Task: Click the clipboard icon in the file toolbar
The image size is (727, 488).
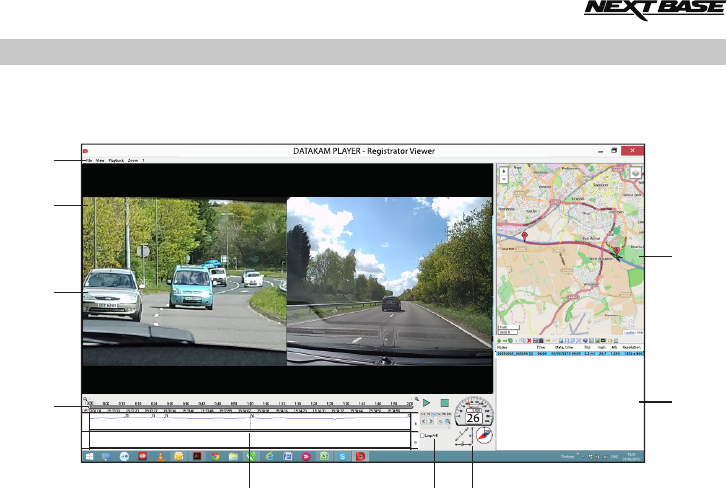Action: [x=541, y=341]
